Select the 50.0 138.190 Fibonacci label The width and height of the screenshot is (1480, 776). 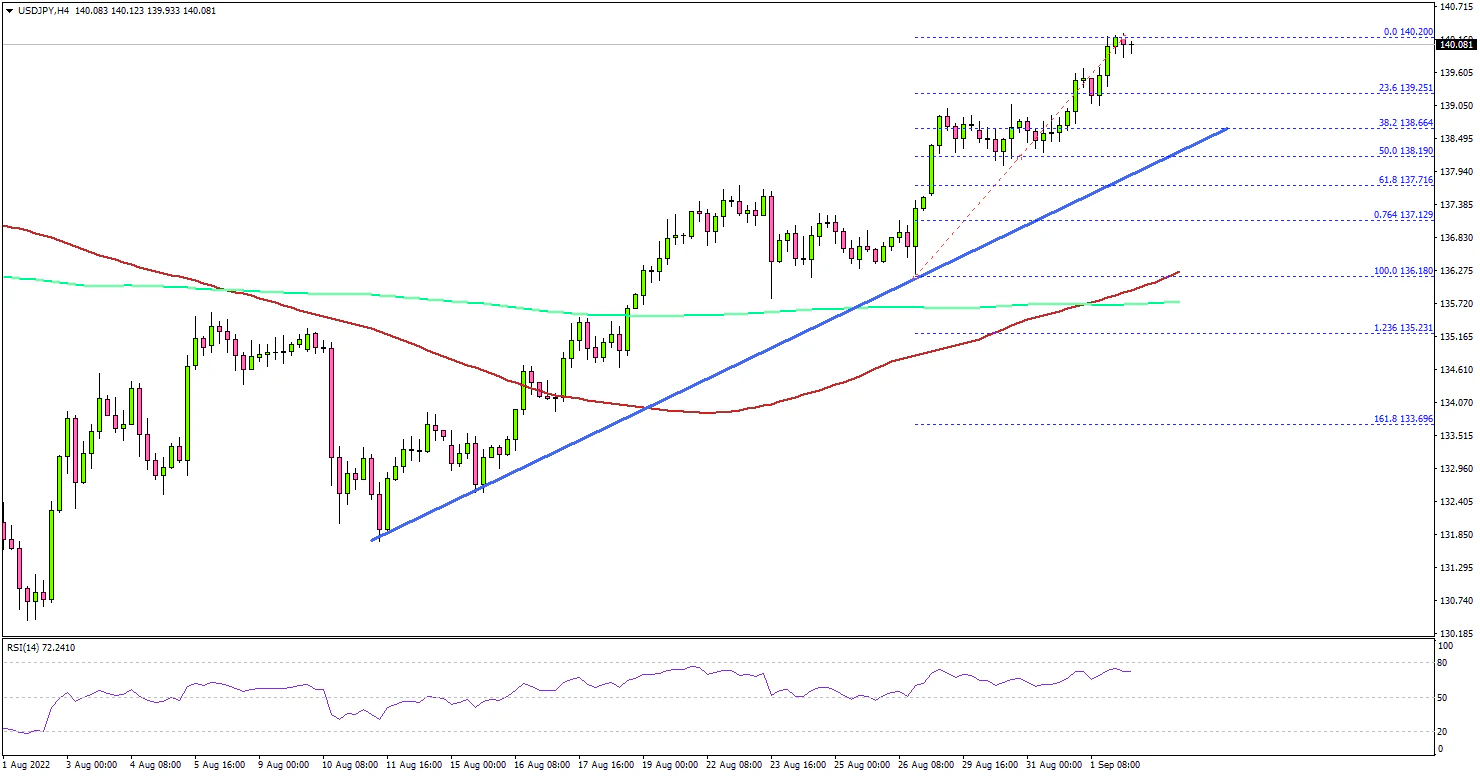(x=1405, y=151)
